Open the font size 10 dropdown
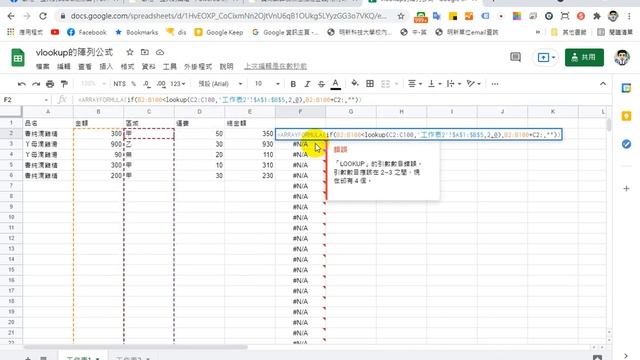640x360 pixels. [267, 84]
